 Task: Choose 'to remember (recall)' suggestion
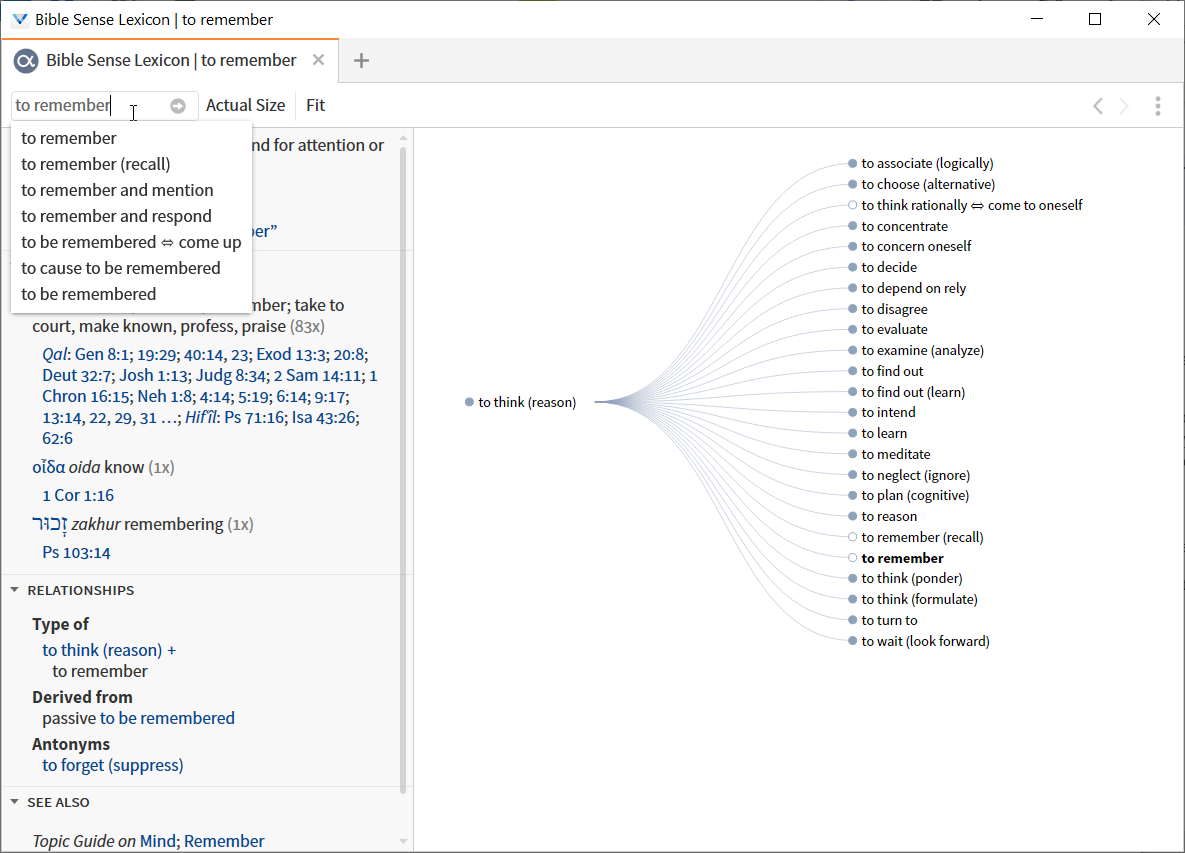96,164
